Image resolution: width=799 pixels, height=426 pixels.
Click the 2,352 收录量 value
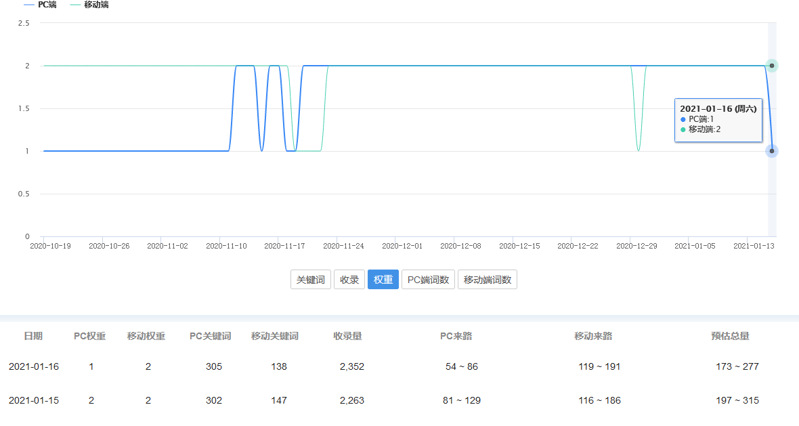pos(351,367)
